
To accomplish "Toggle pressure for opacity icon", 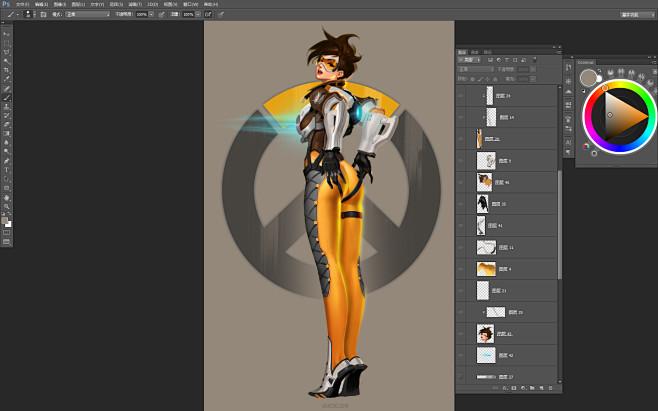I will 161,14.
